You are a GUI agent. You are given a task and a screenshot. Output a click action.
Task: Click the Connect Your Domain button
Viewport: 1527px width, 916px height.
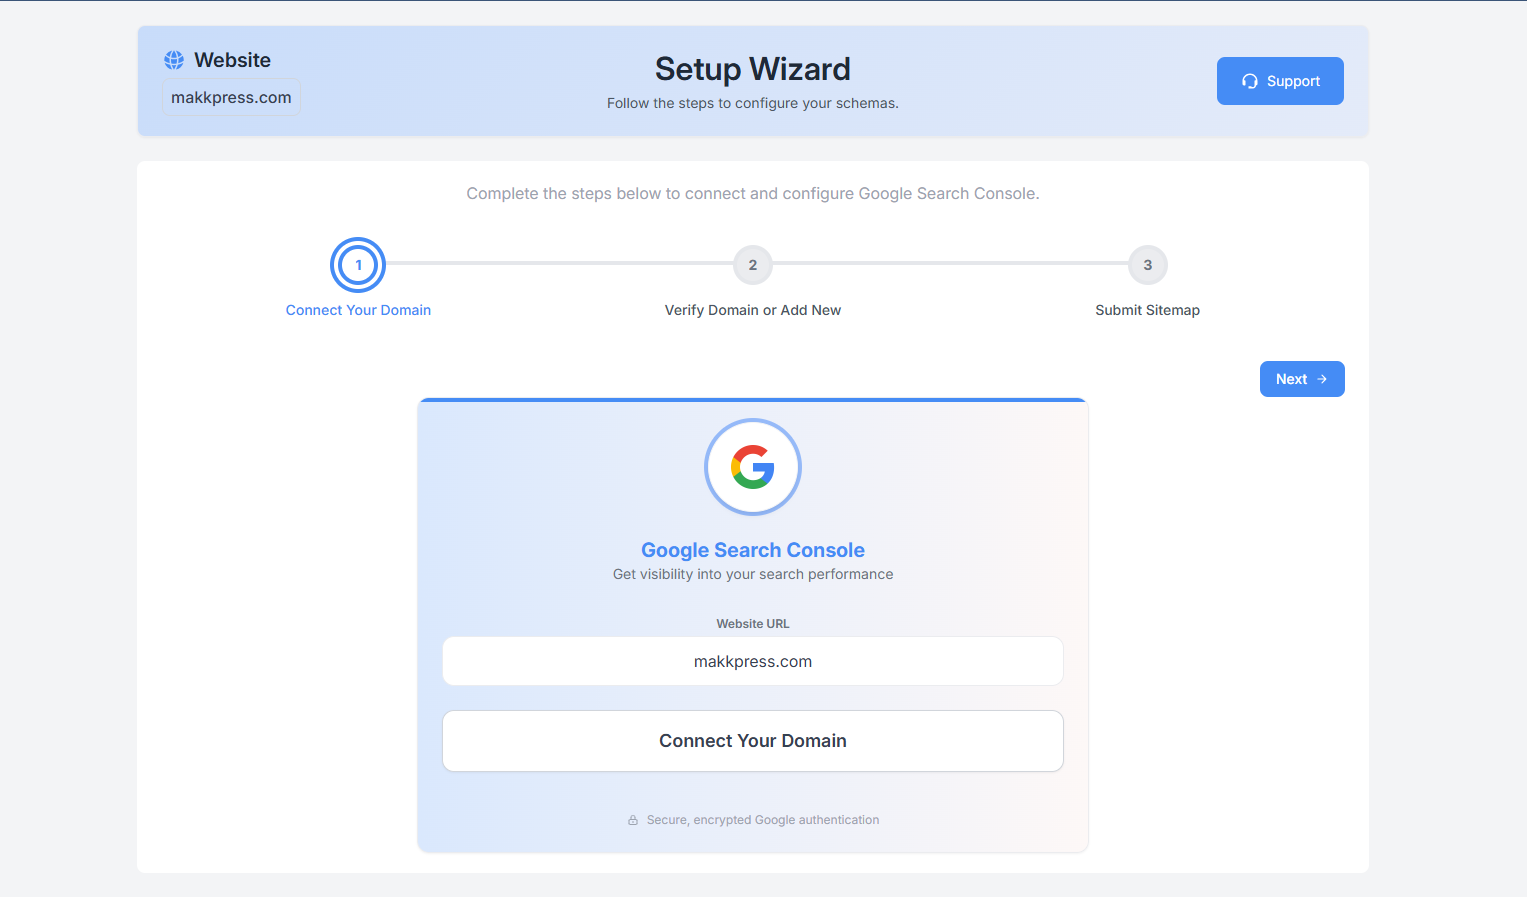[753, 741]
